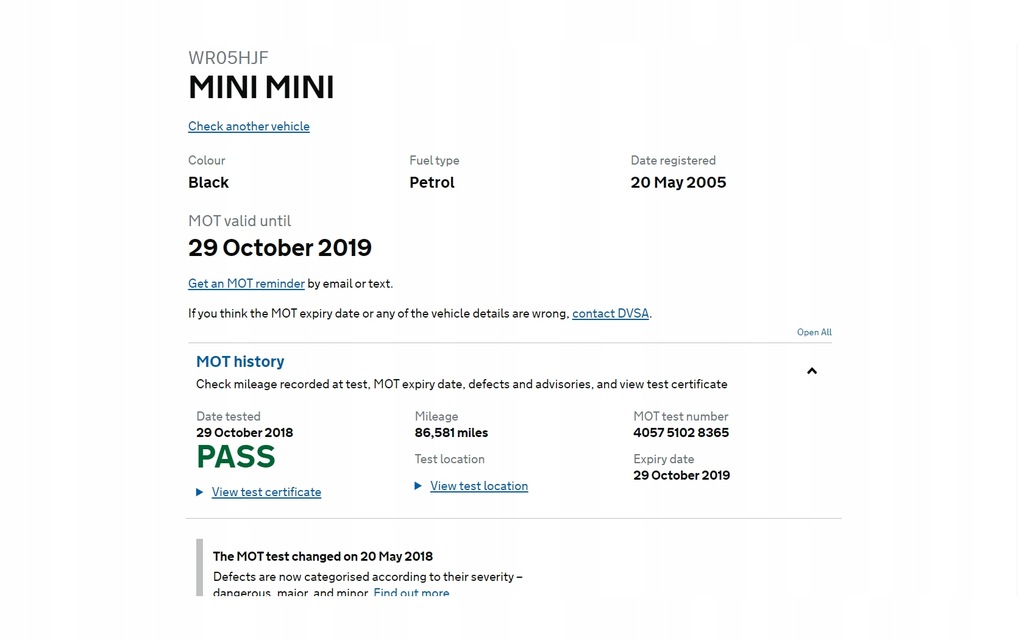The height and width of the screenshot is (640, 1024).
Task: Click the 20 May 2005 registration date
Action: tap(678, 182)
